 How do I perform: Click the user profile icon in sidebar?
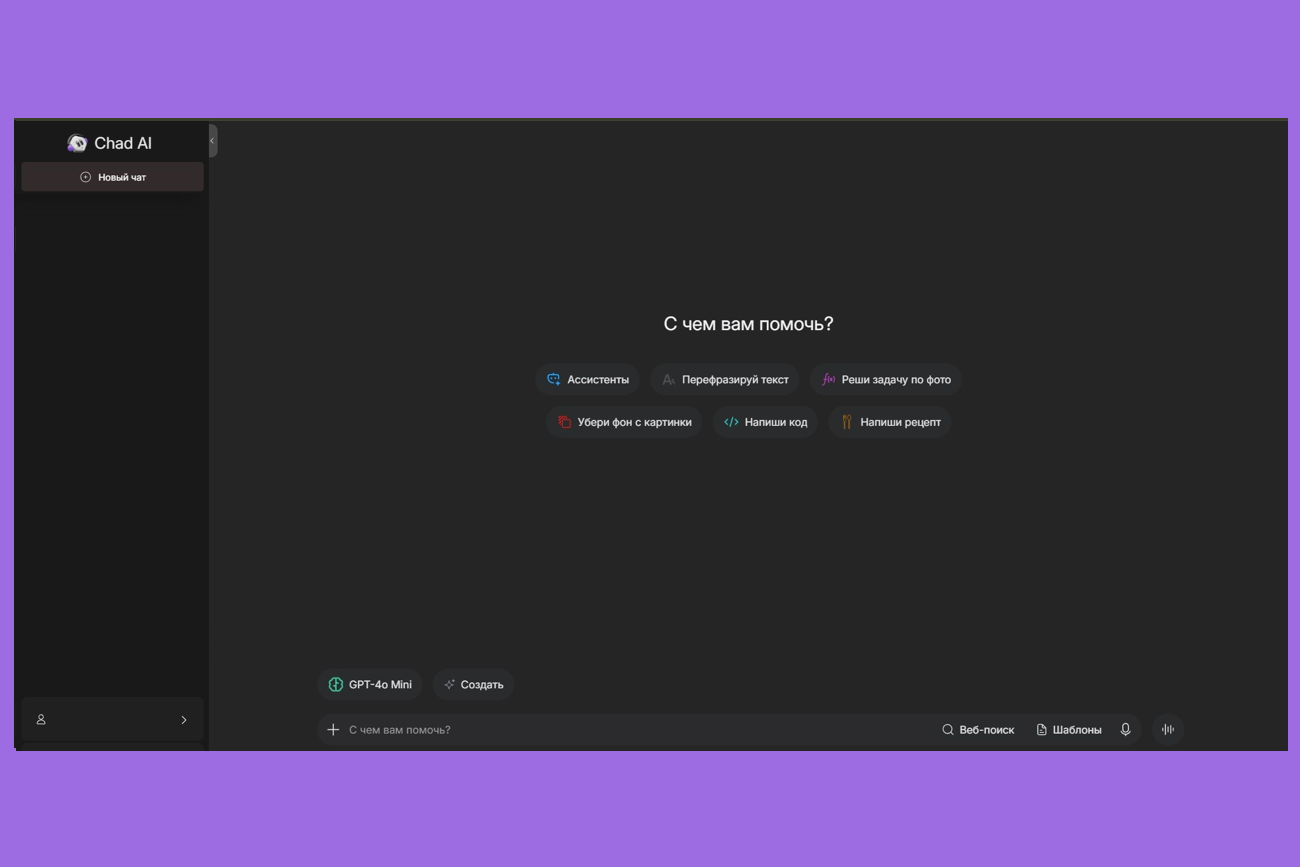(41, 720)
